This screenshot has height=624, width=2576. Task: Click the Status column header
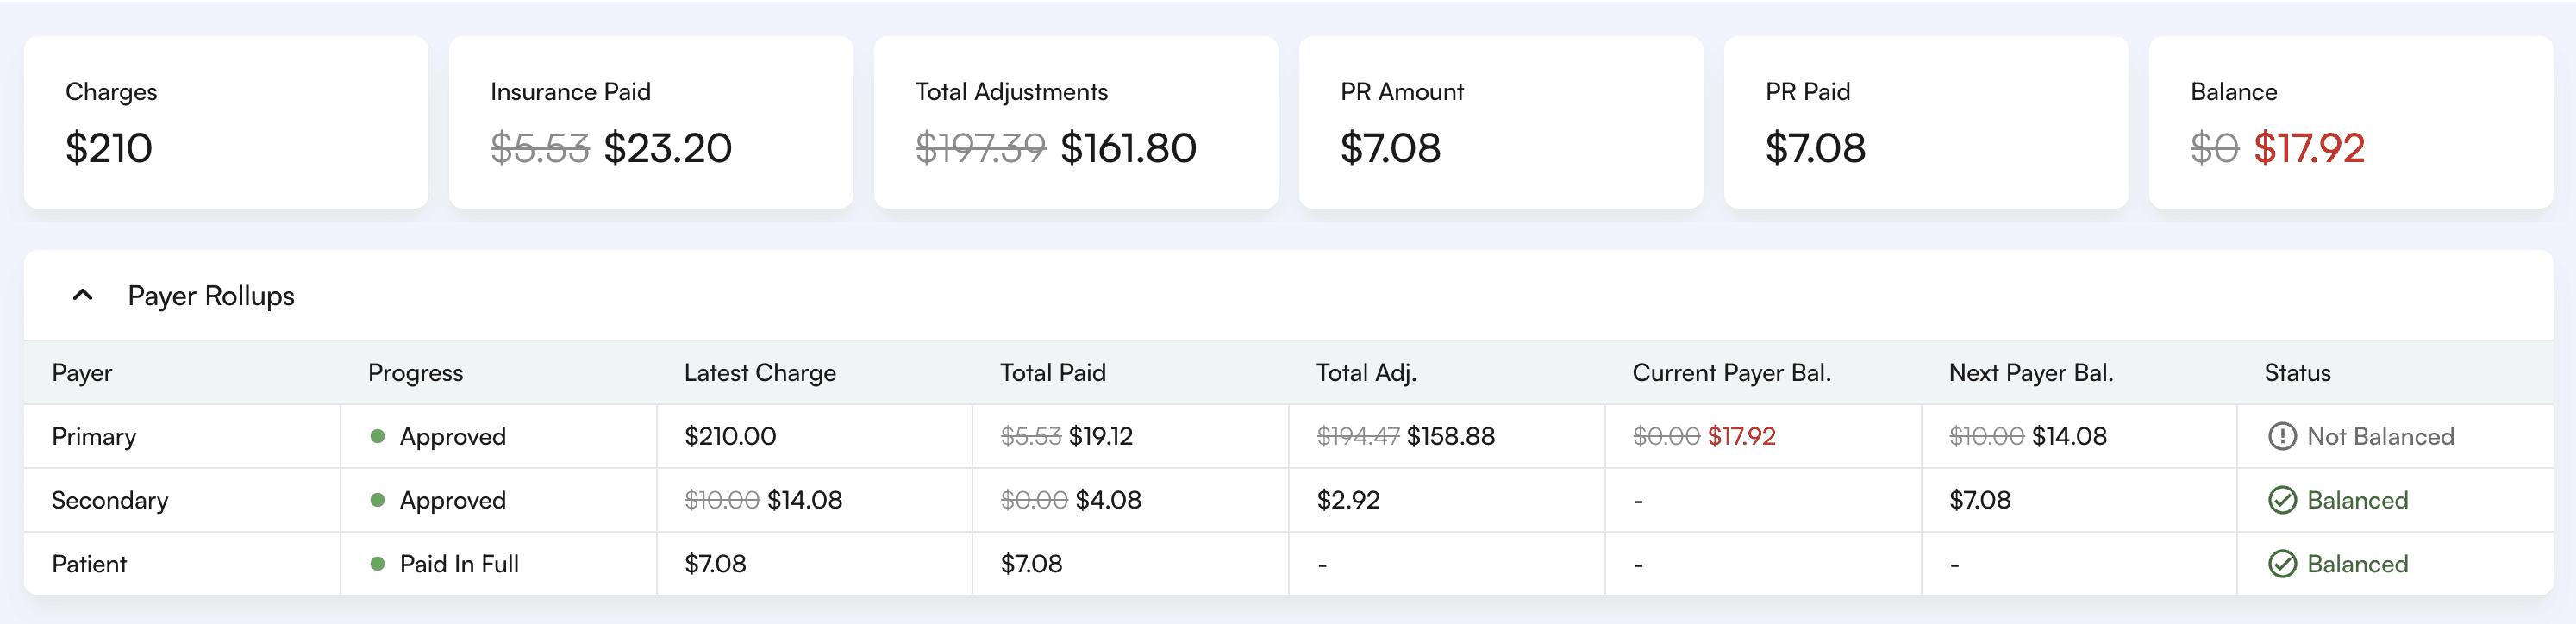point(2297,373)
